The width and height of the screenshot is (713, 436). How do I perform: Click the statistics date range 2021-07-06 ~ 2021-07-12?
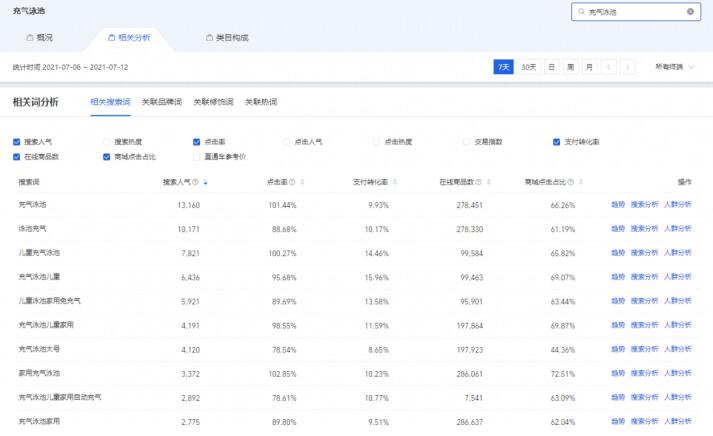[85, 67]
